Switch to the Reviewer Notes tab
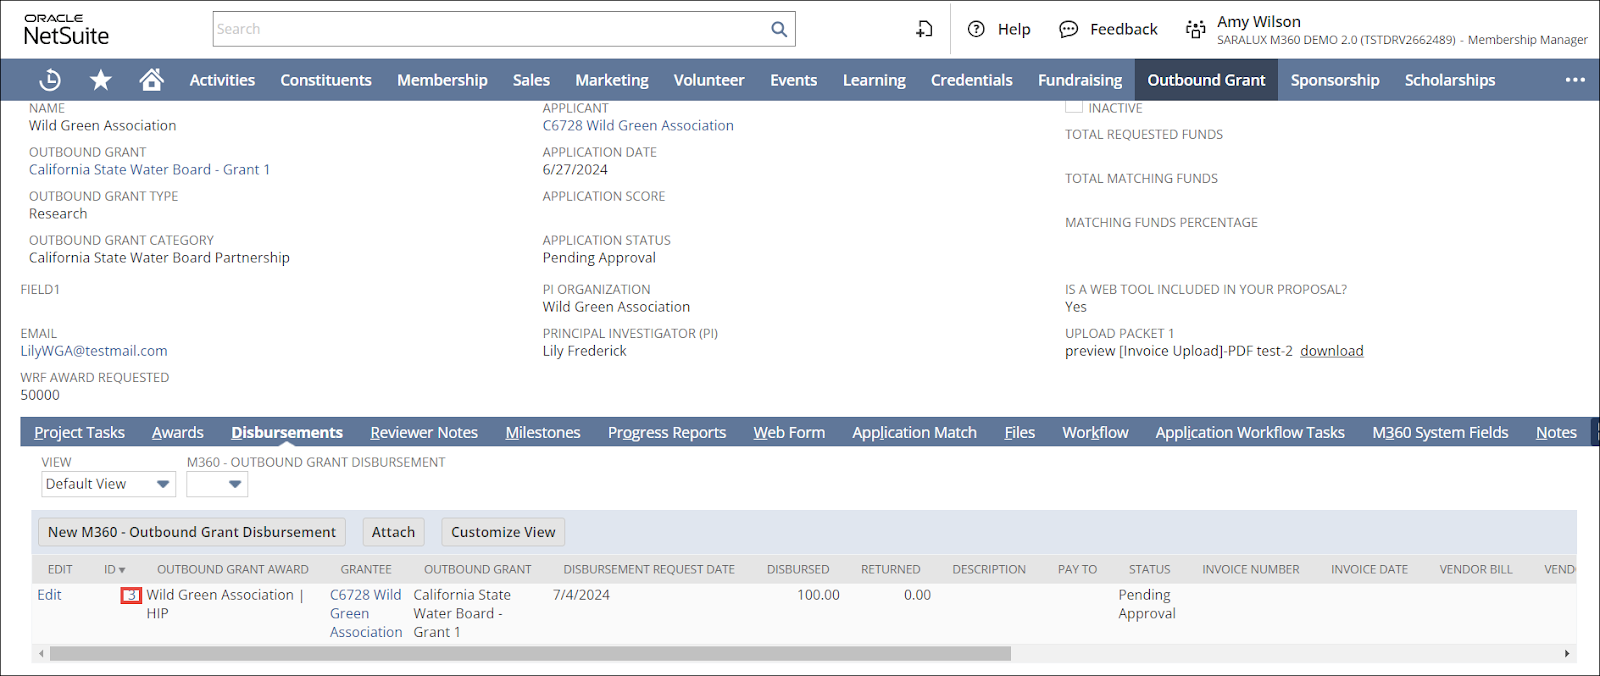This screenshot has height=676, width=1600. [x=424, y=432]
